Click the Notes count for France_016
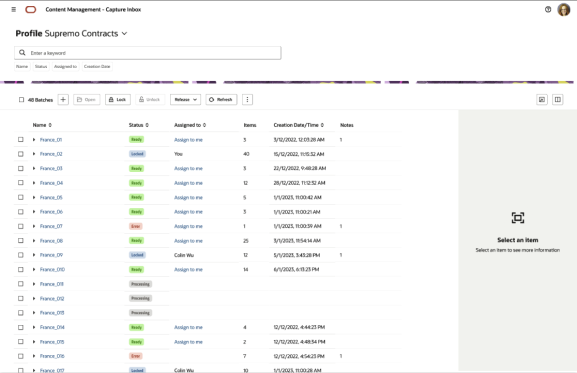The width and height of the screenshot is (577, 373). [x=341, y=356]
